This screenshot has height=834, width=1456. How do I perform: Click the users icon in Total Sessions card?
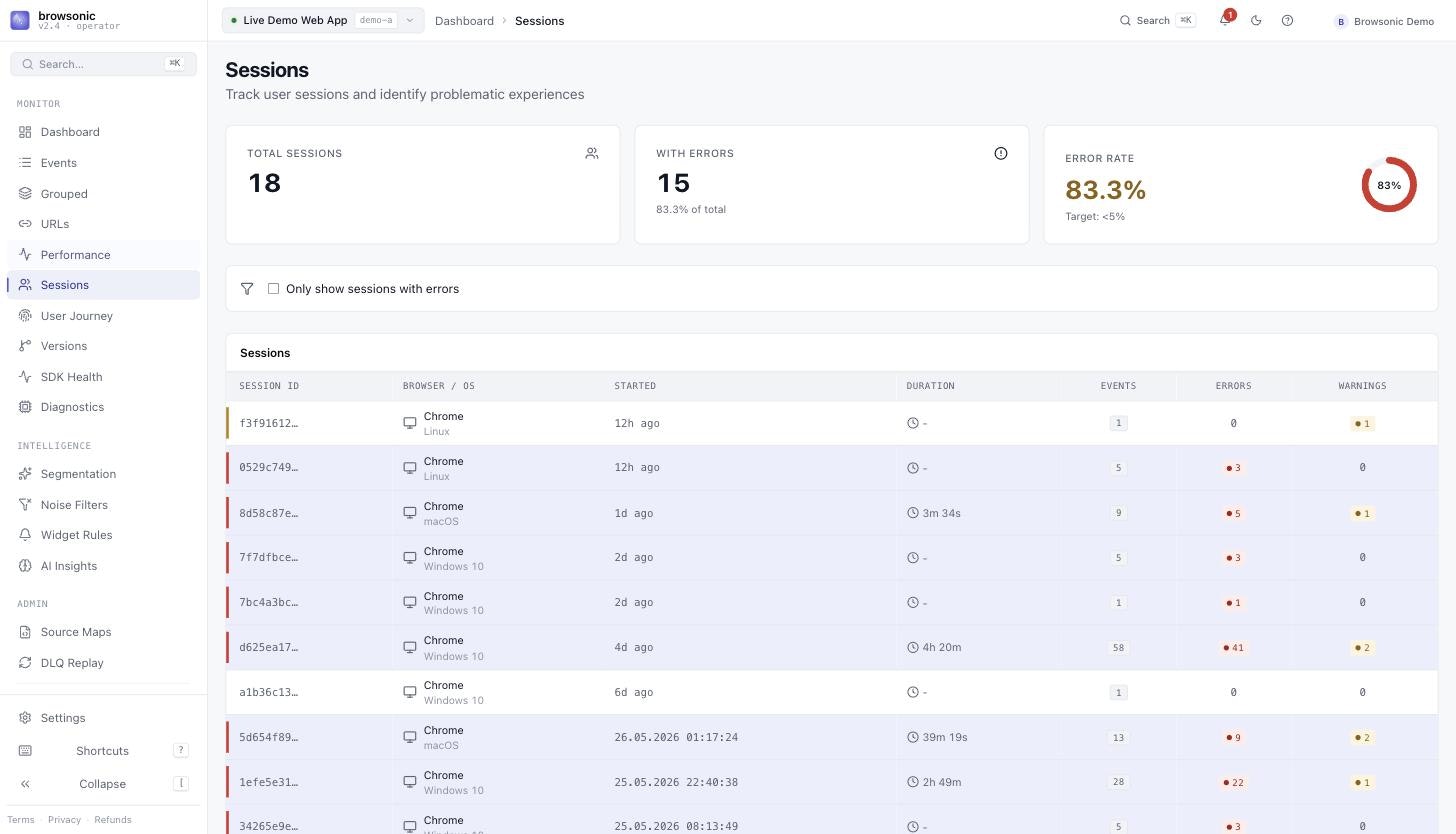(592, 153)
